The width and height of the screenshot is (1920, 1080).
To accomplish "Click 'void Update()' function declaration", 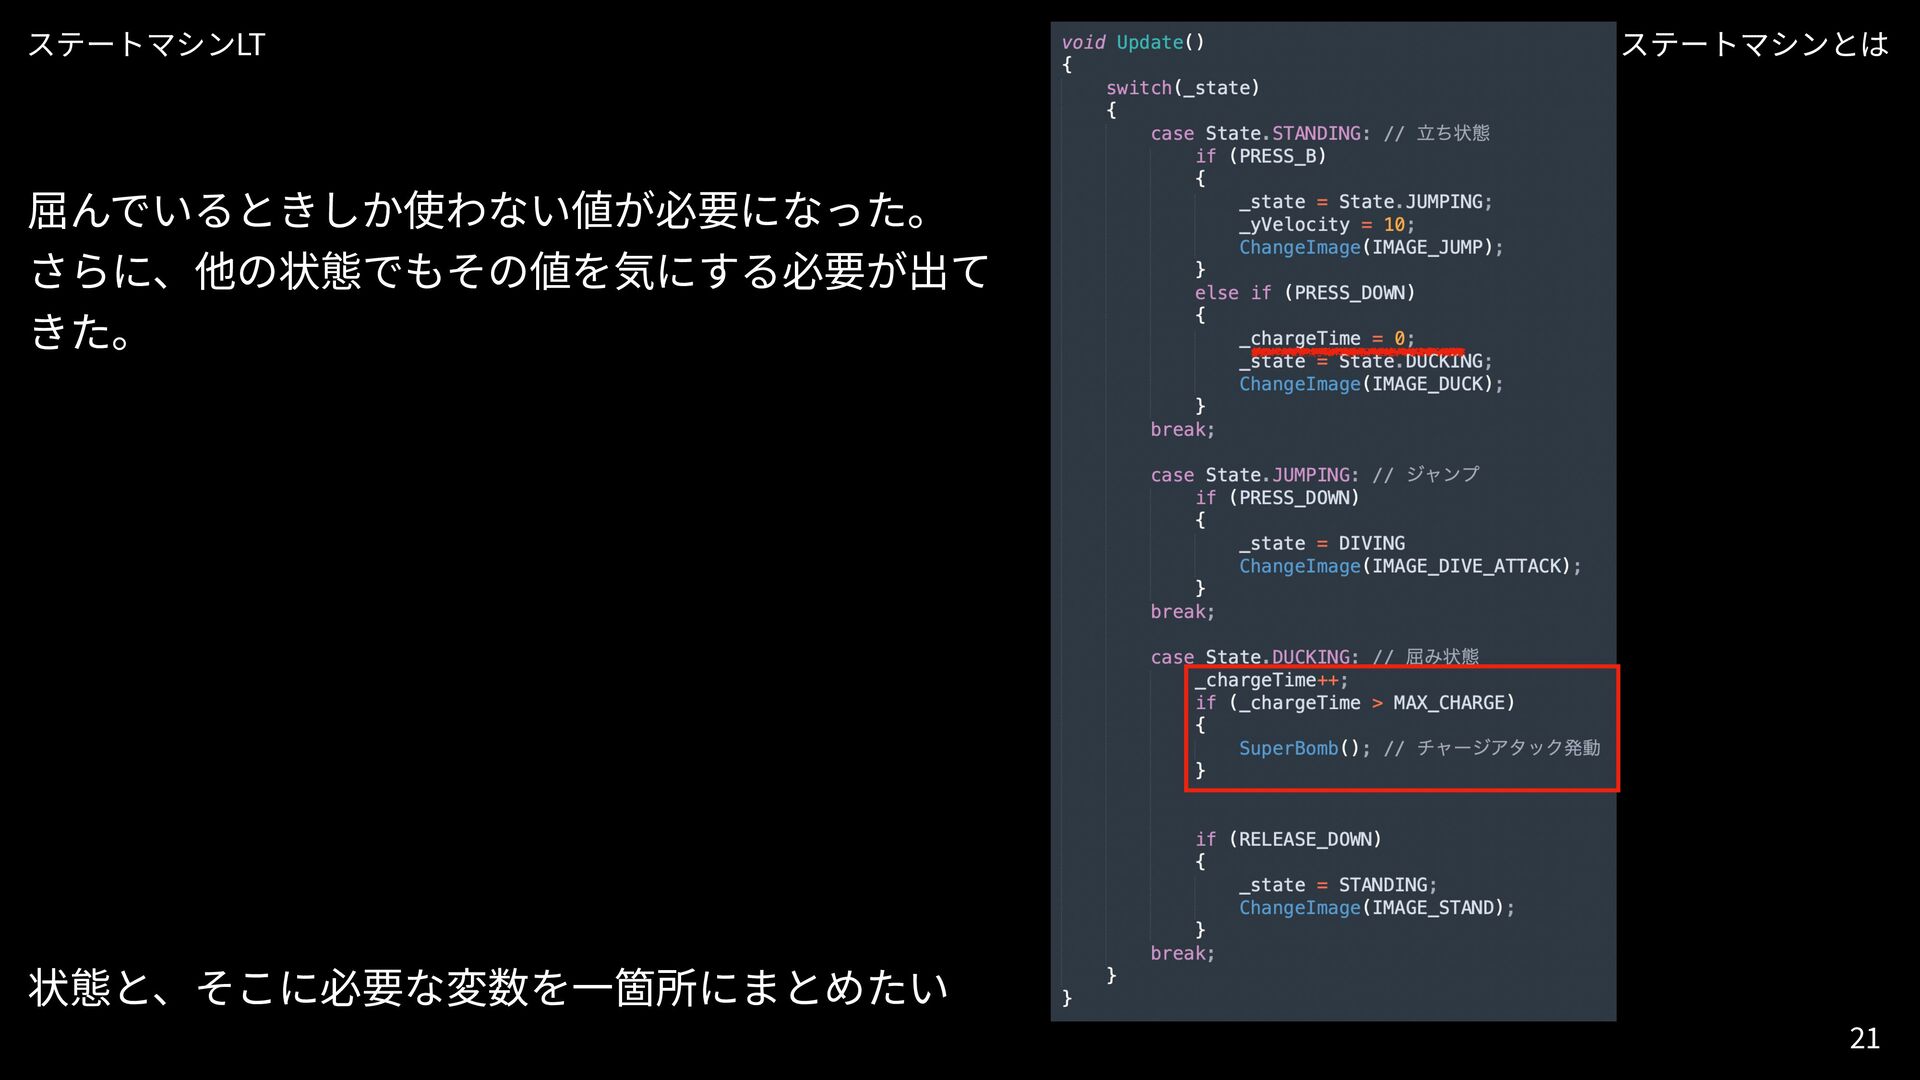I will [x=1132, y=42].
